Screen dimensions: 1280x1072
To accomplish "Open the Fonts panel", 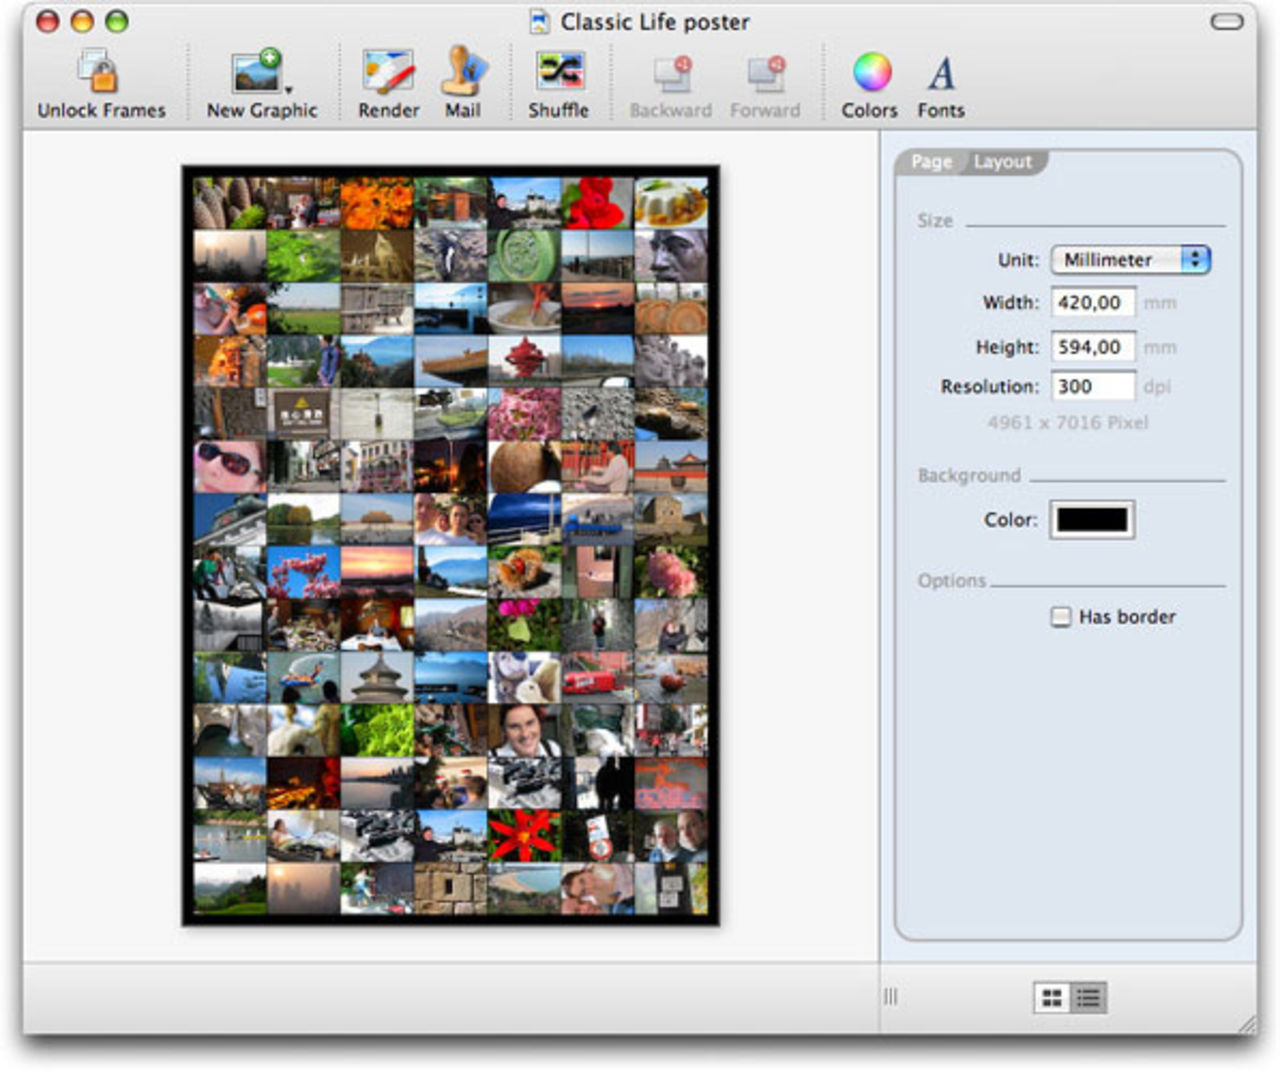I will tap(941, 72).
